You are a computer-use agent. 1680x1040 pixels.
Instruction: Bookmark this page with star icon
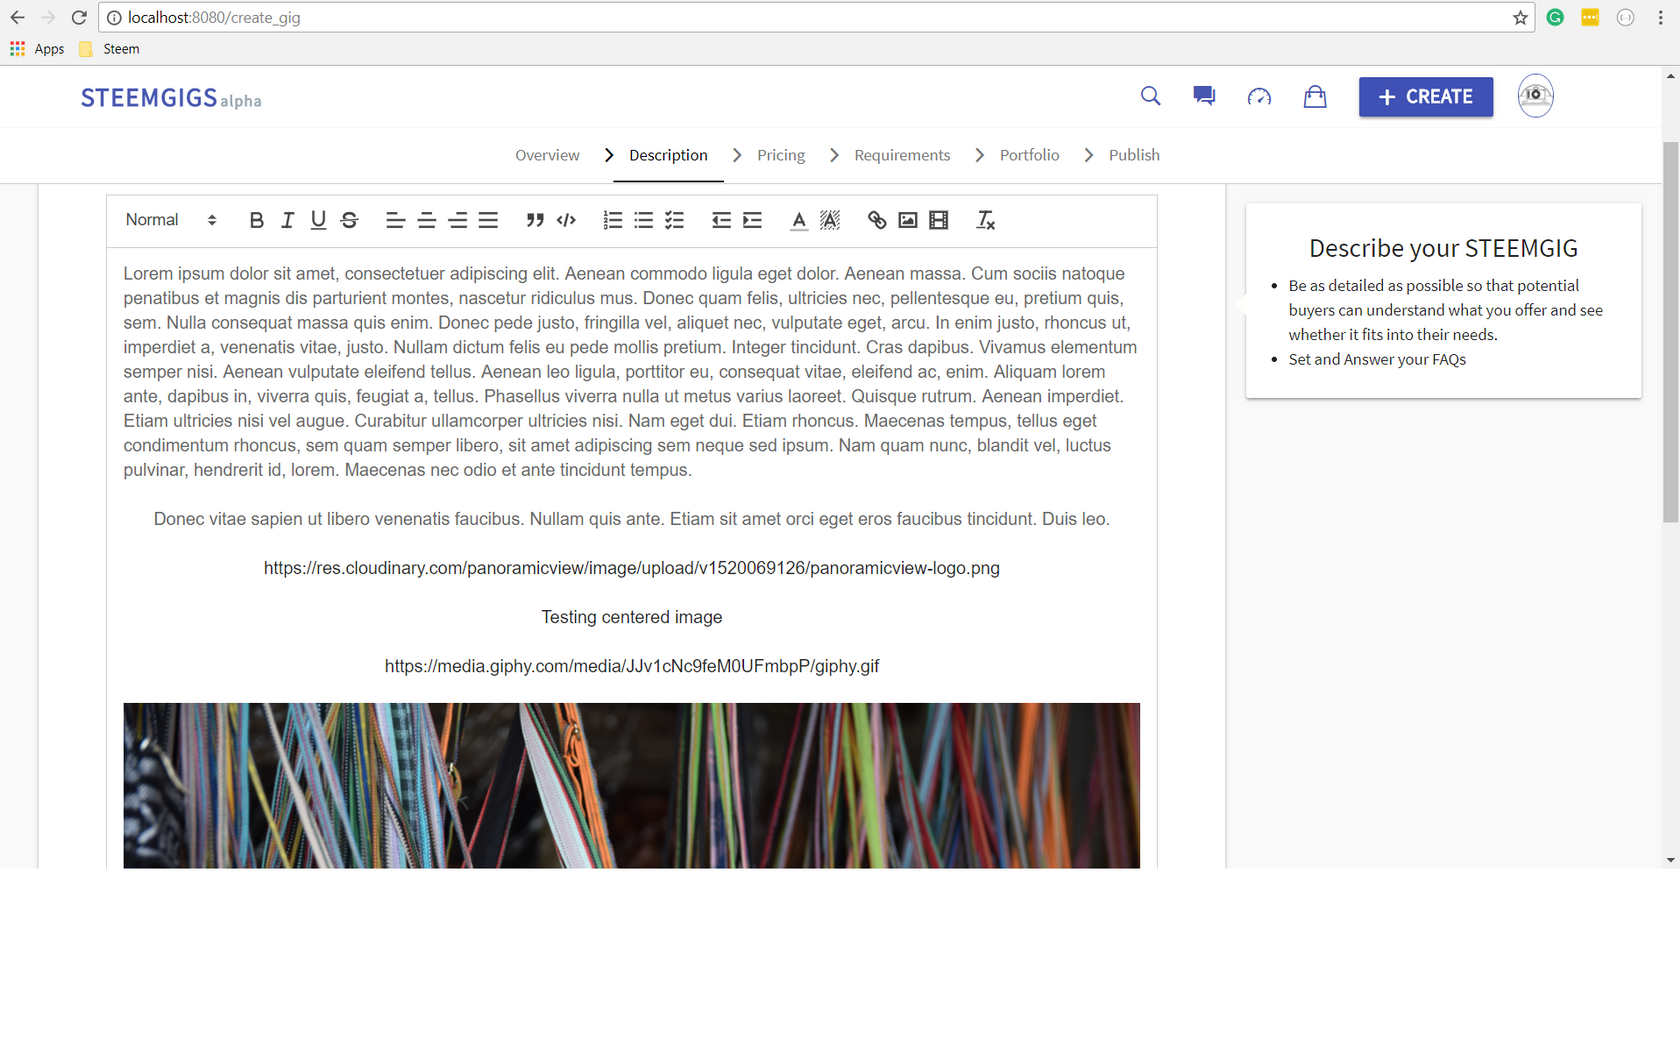pyautogui.click(x=1520, y=17)
